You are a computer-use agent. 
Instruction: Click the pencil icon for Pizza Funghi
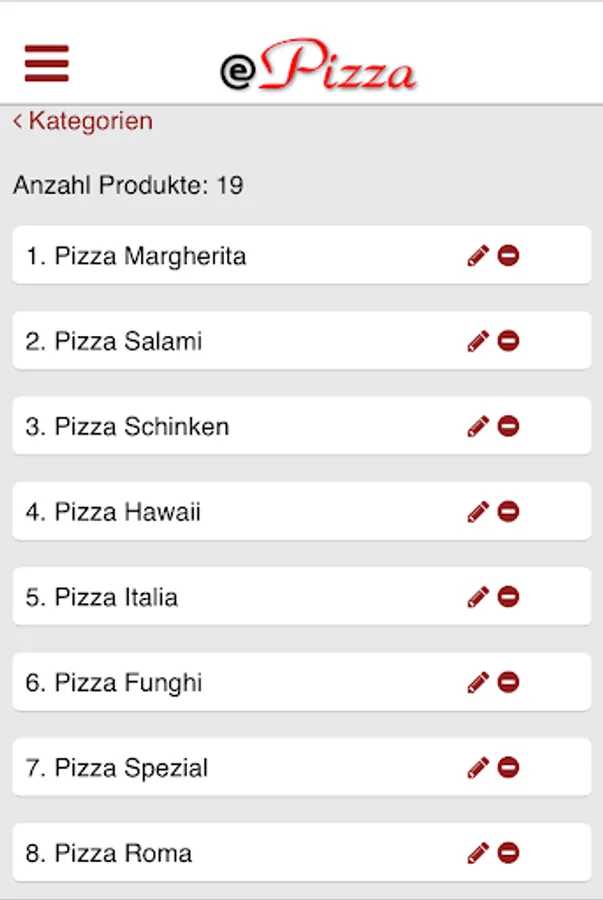click(478, 683)
